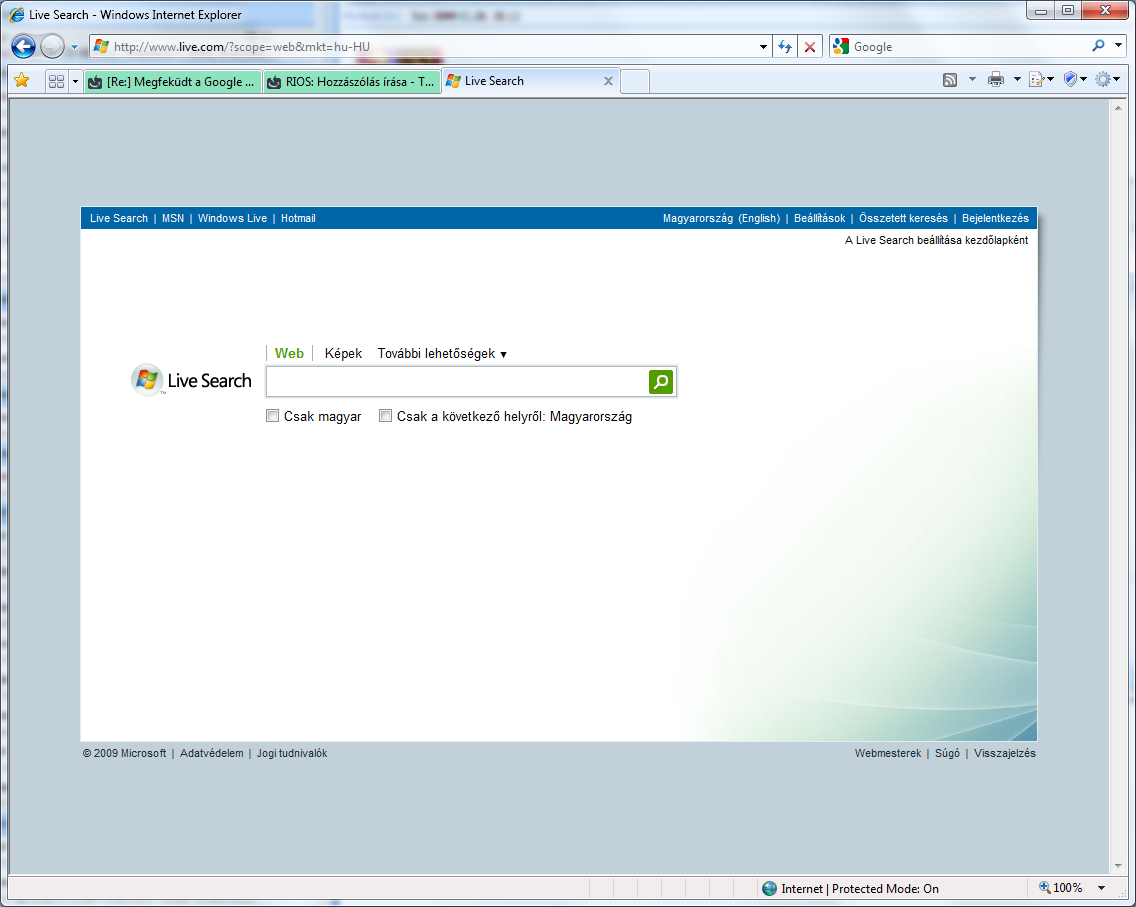Click A Live Search beállítása kezdőlapként
Screen dimensions: 1136x907
click(x=936, y=240)
